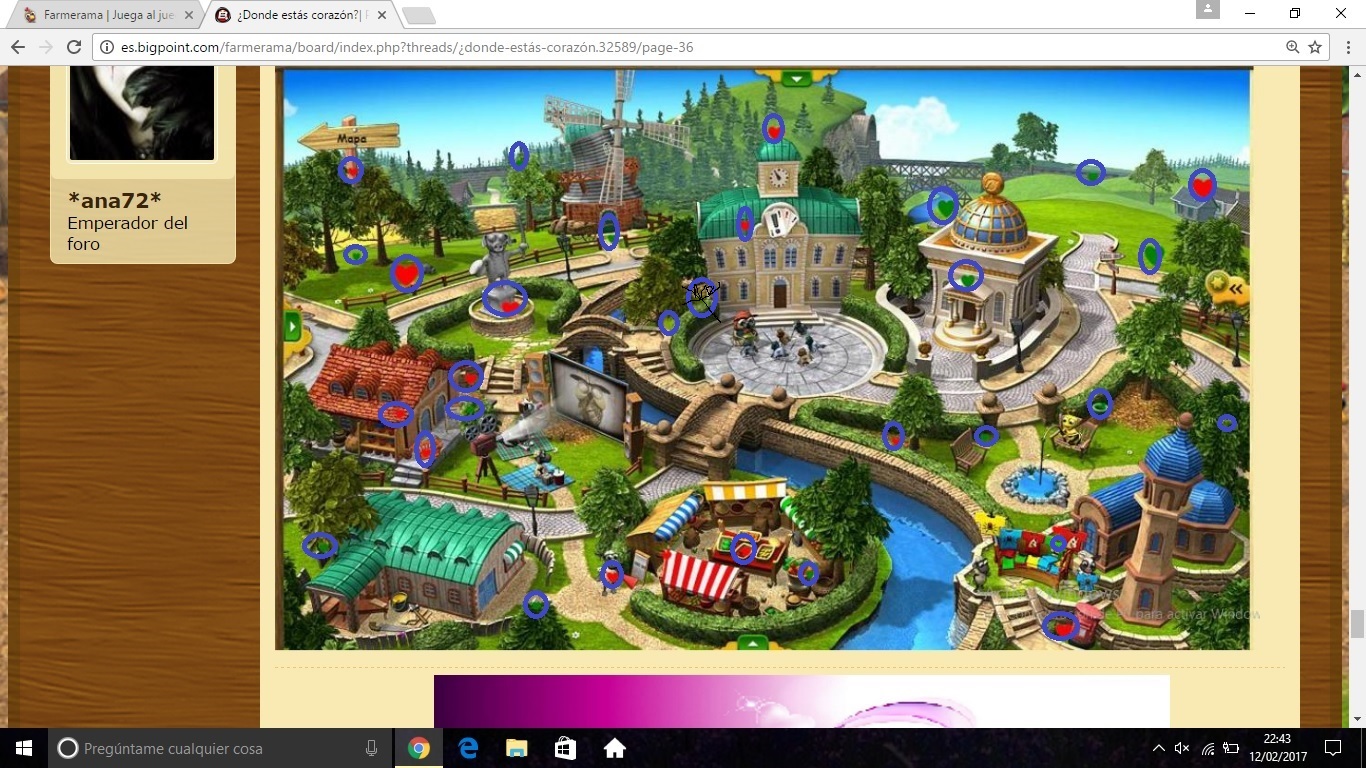The height and width of the screenshot is (768, 1366).
Task: Check the battery status icon
Action: click(x=1233, y=748)
